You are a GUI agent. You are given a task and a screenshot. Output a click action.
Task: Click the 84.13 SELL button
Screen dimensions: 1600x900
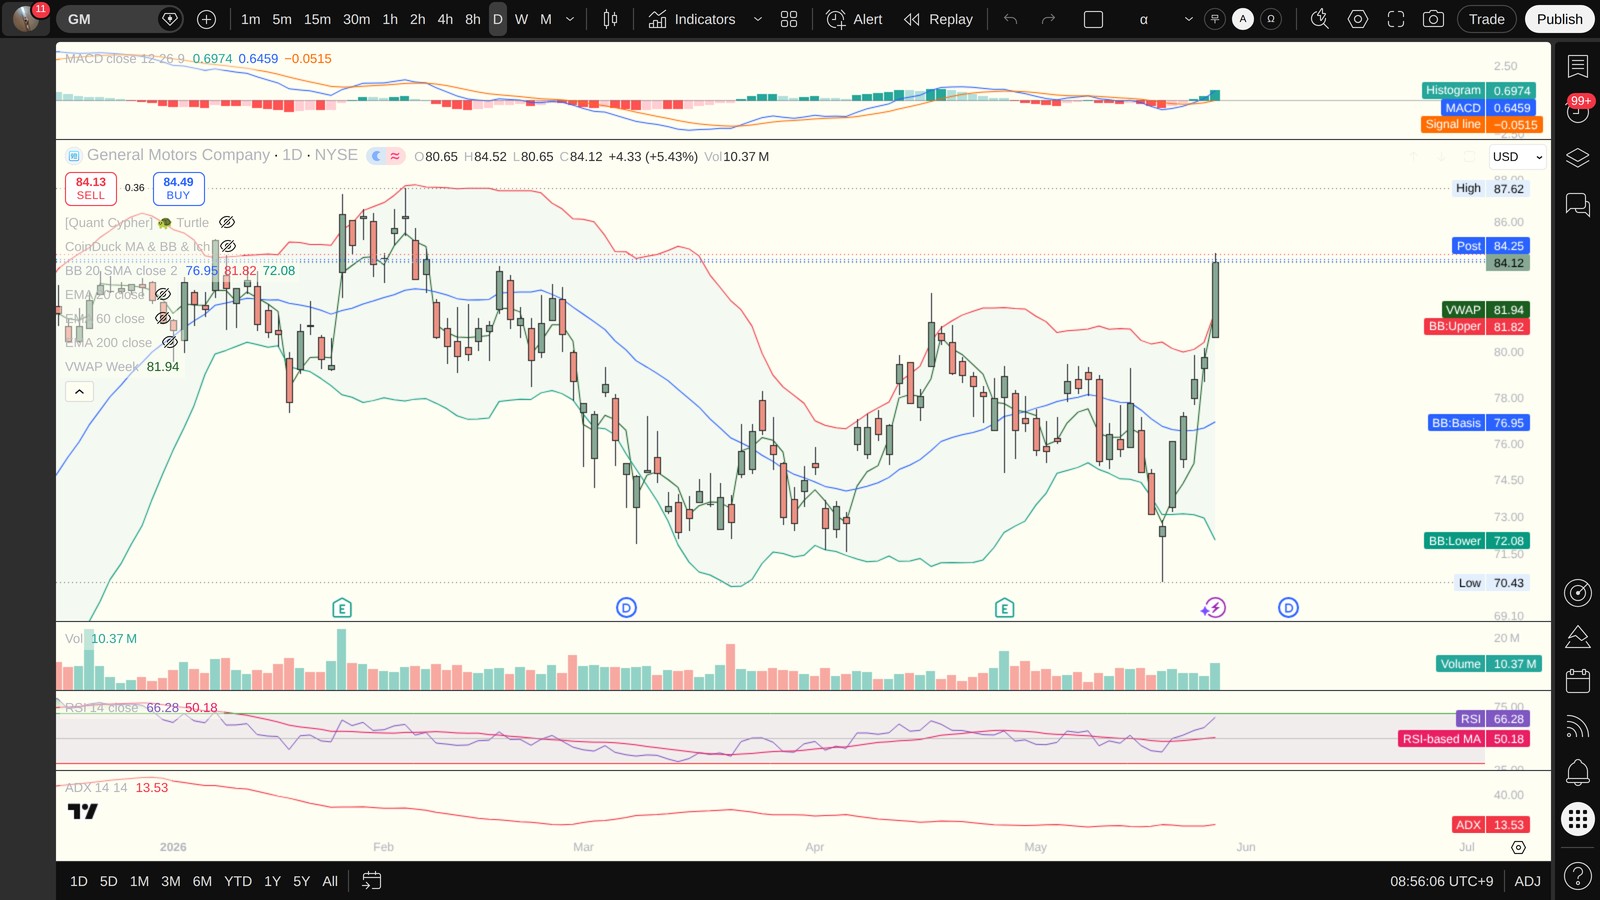point(91,188)
